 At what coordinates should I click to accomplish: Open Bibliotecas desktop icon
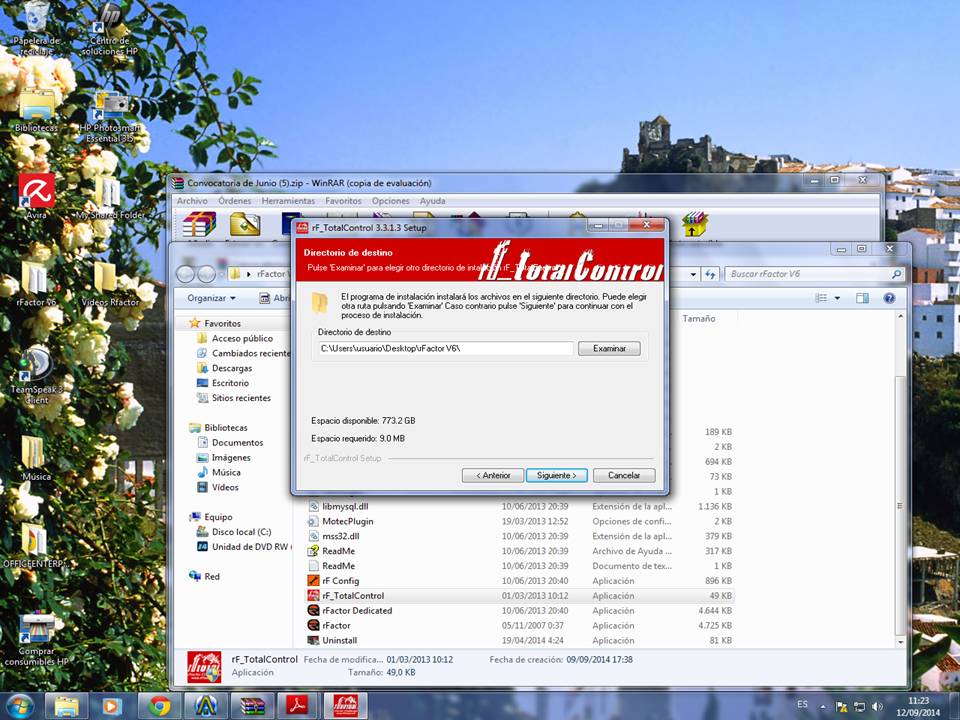tap(37, 111)
